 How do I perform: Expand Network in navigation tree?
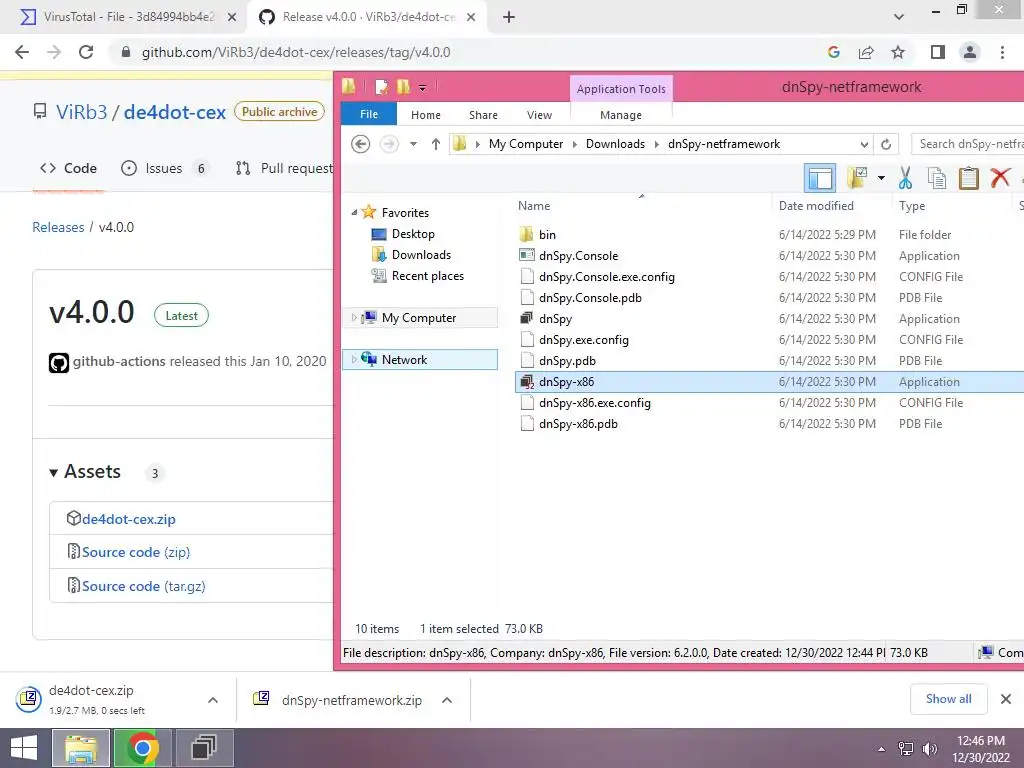(354, 359)
